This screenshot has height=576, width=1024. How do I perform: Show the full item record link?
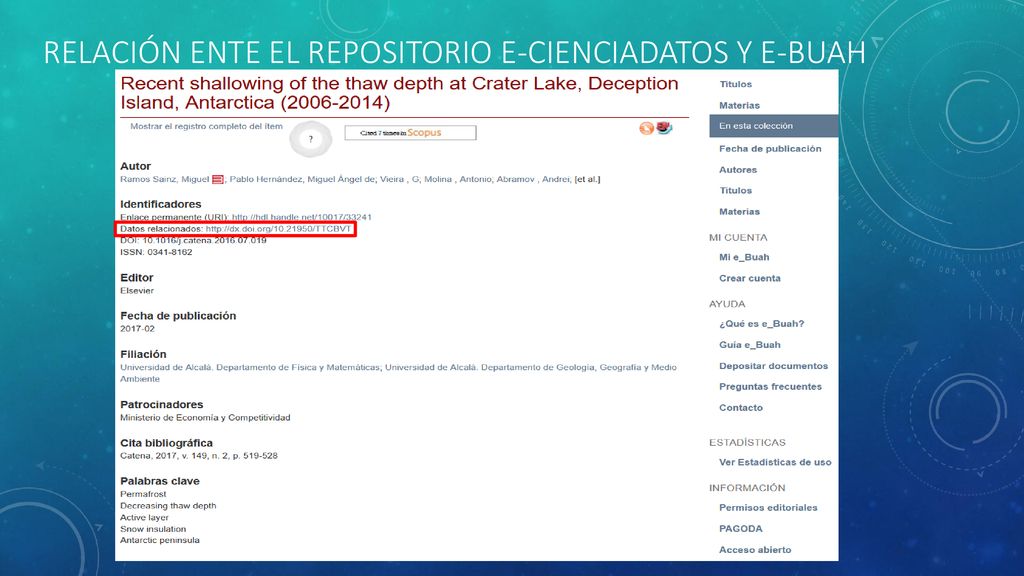point(206,126)
